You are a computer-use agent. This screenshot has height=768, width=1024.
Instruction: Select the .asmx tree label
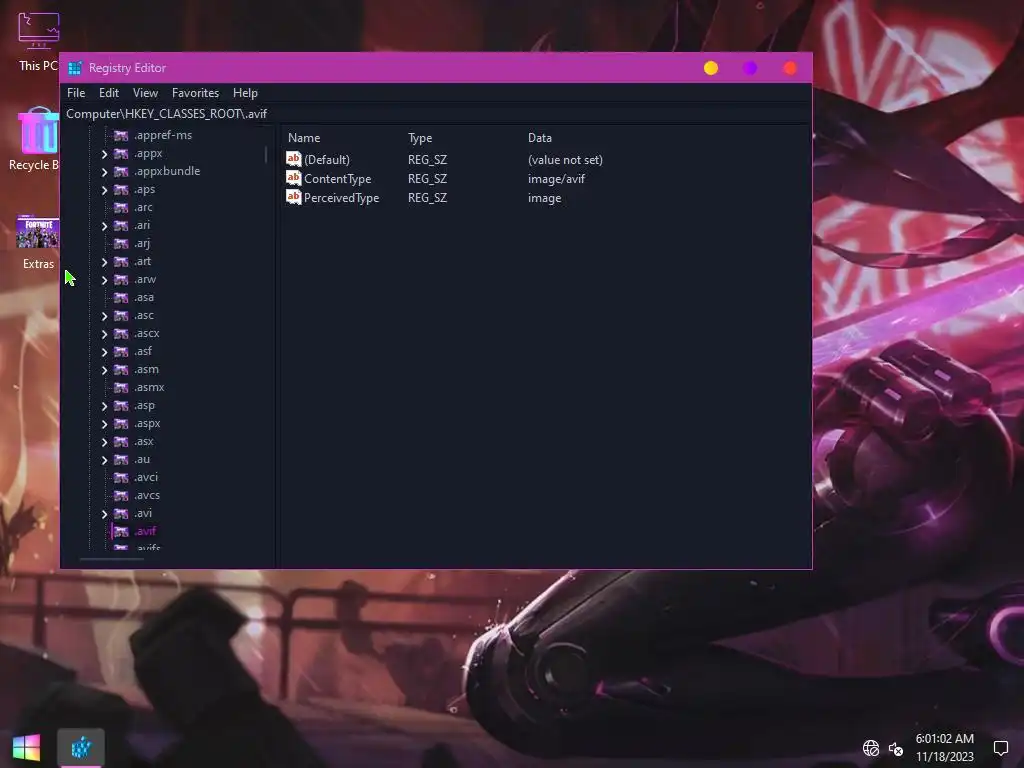point(150,387)
